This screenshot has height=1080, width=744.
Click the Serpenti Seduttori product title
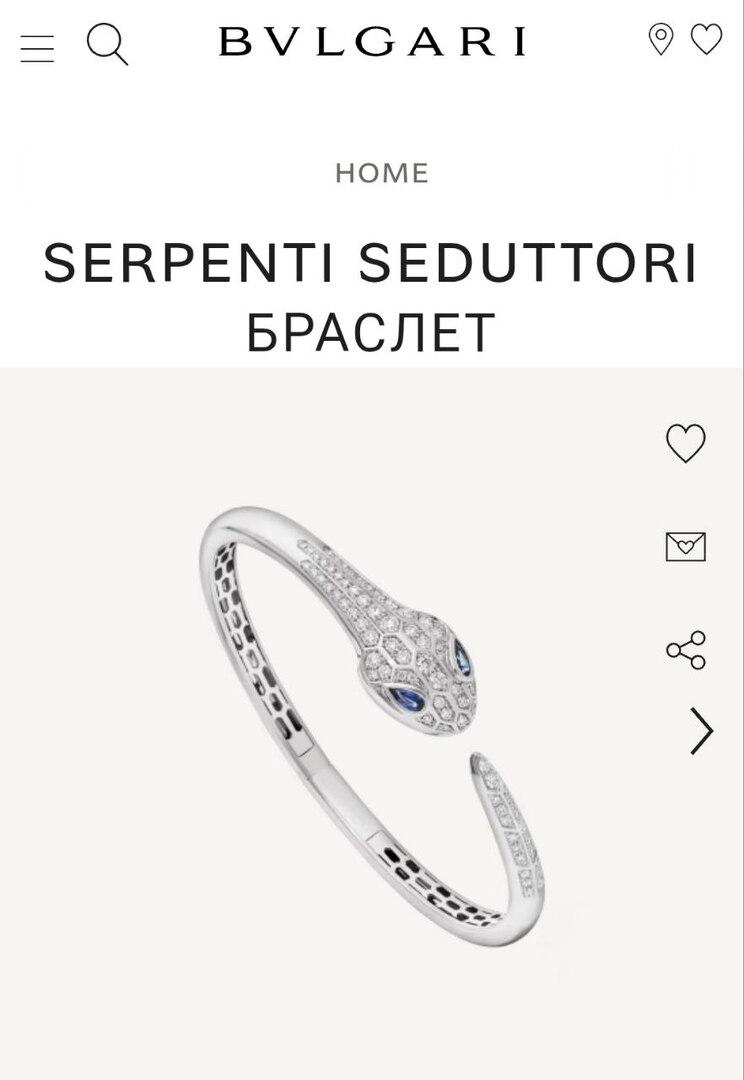pyautogui.click(x=371, y=262)
